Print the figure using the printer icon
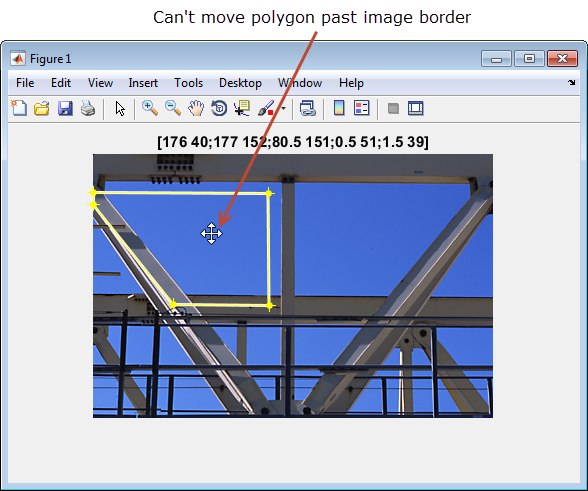Viewport: 588px width, 491px height. 88,108
